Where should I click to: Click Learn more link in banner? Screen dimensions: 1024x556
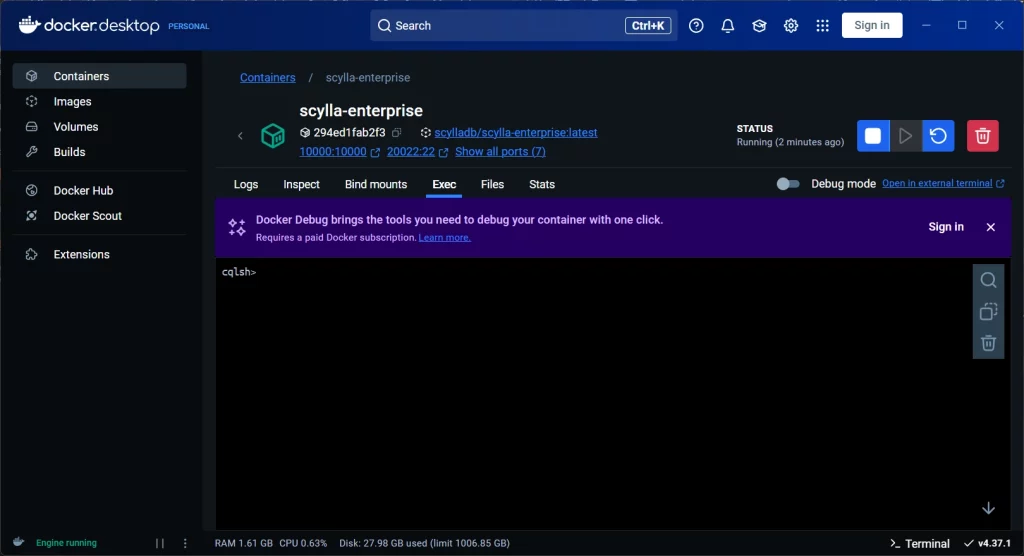click(x=444, y=237)
